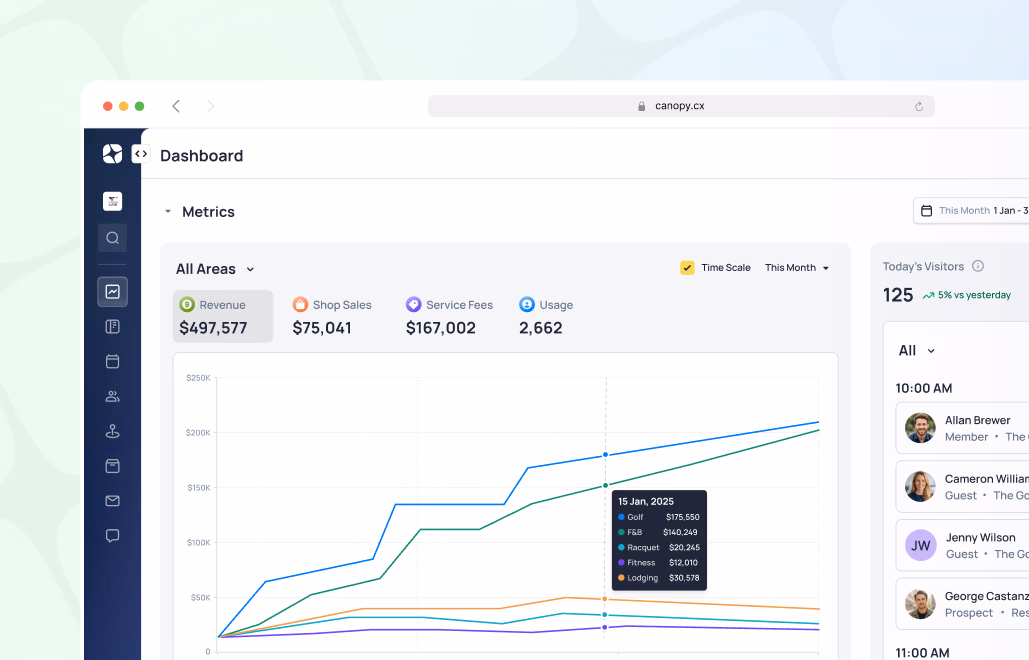Open the All visitors filter dropdown
This screenshot has height=660, width=1029.
[x=916, y=350]
